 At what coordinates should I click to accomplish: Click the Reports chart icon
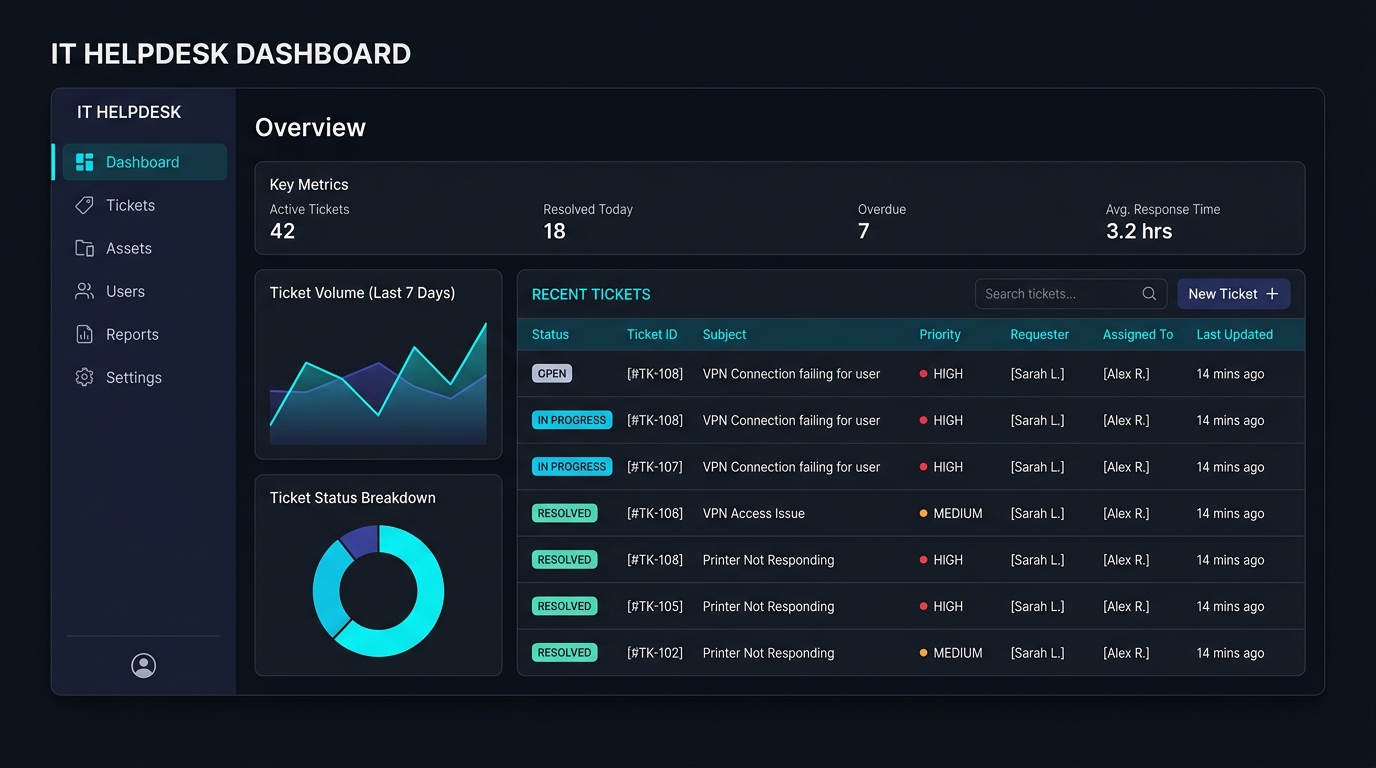[85, 334]
